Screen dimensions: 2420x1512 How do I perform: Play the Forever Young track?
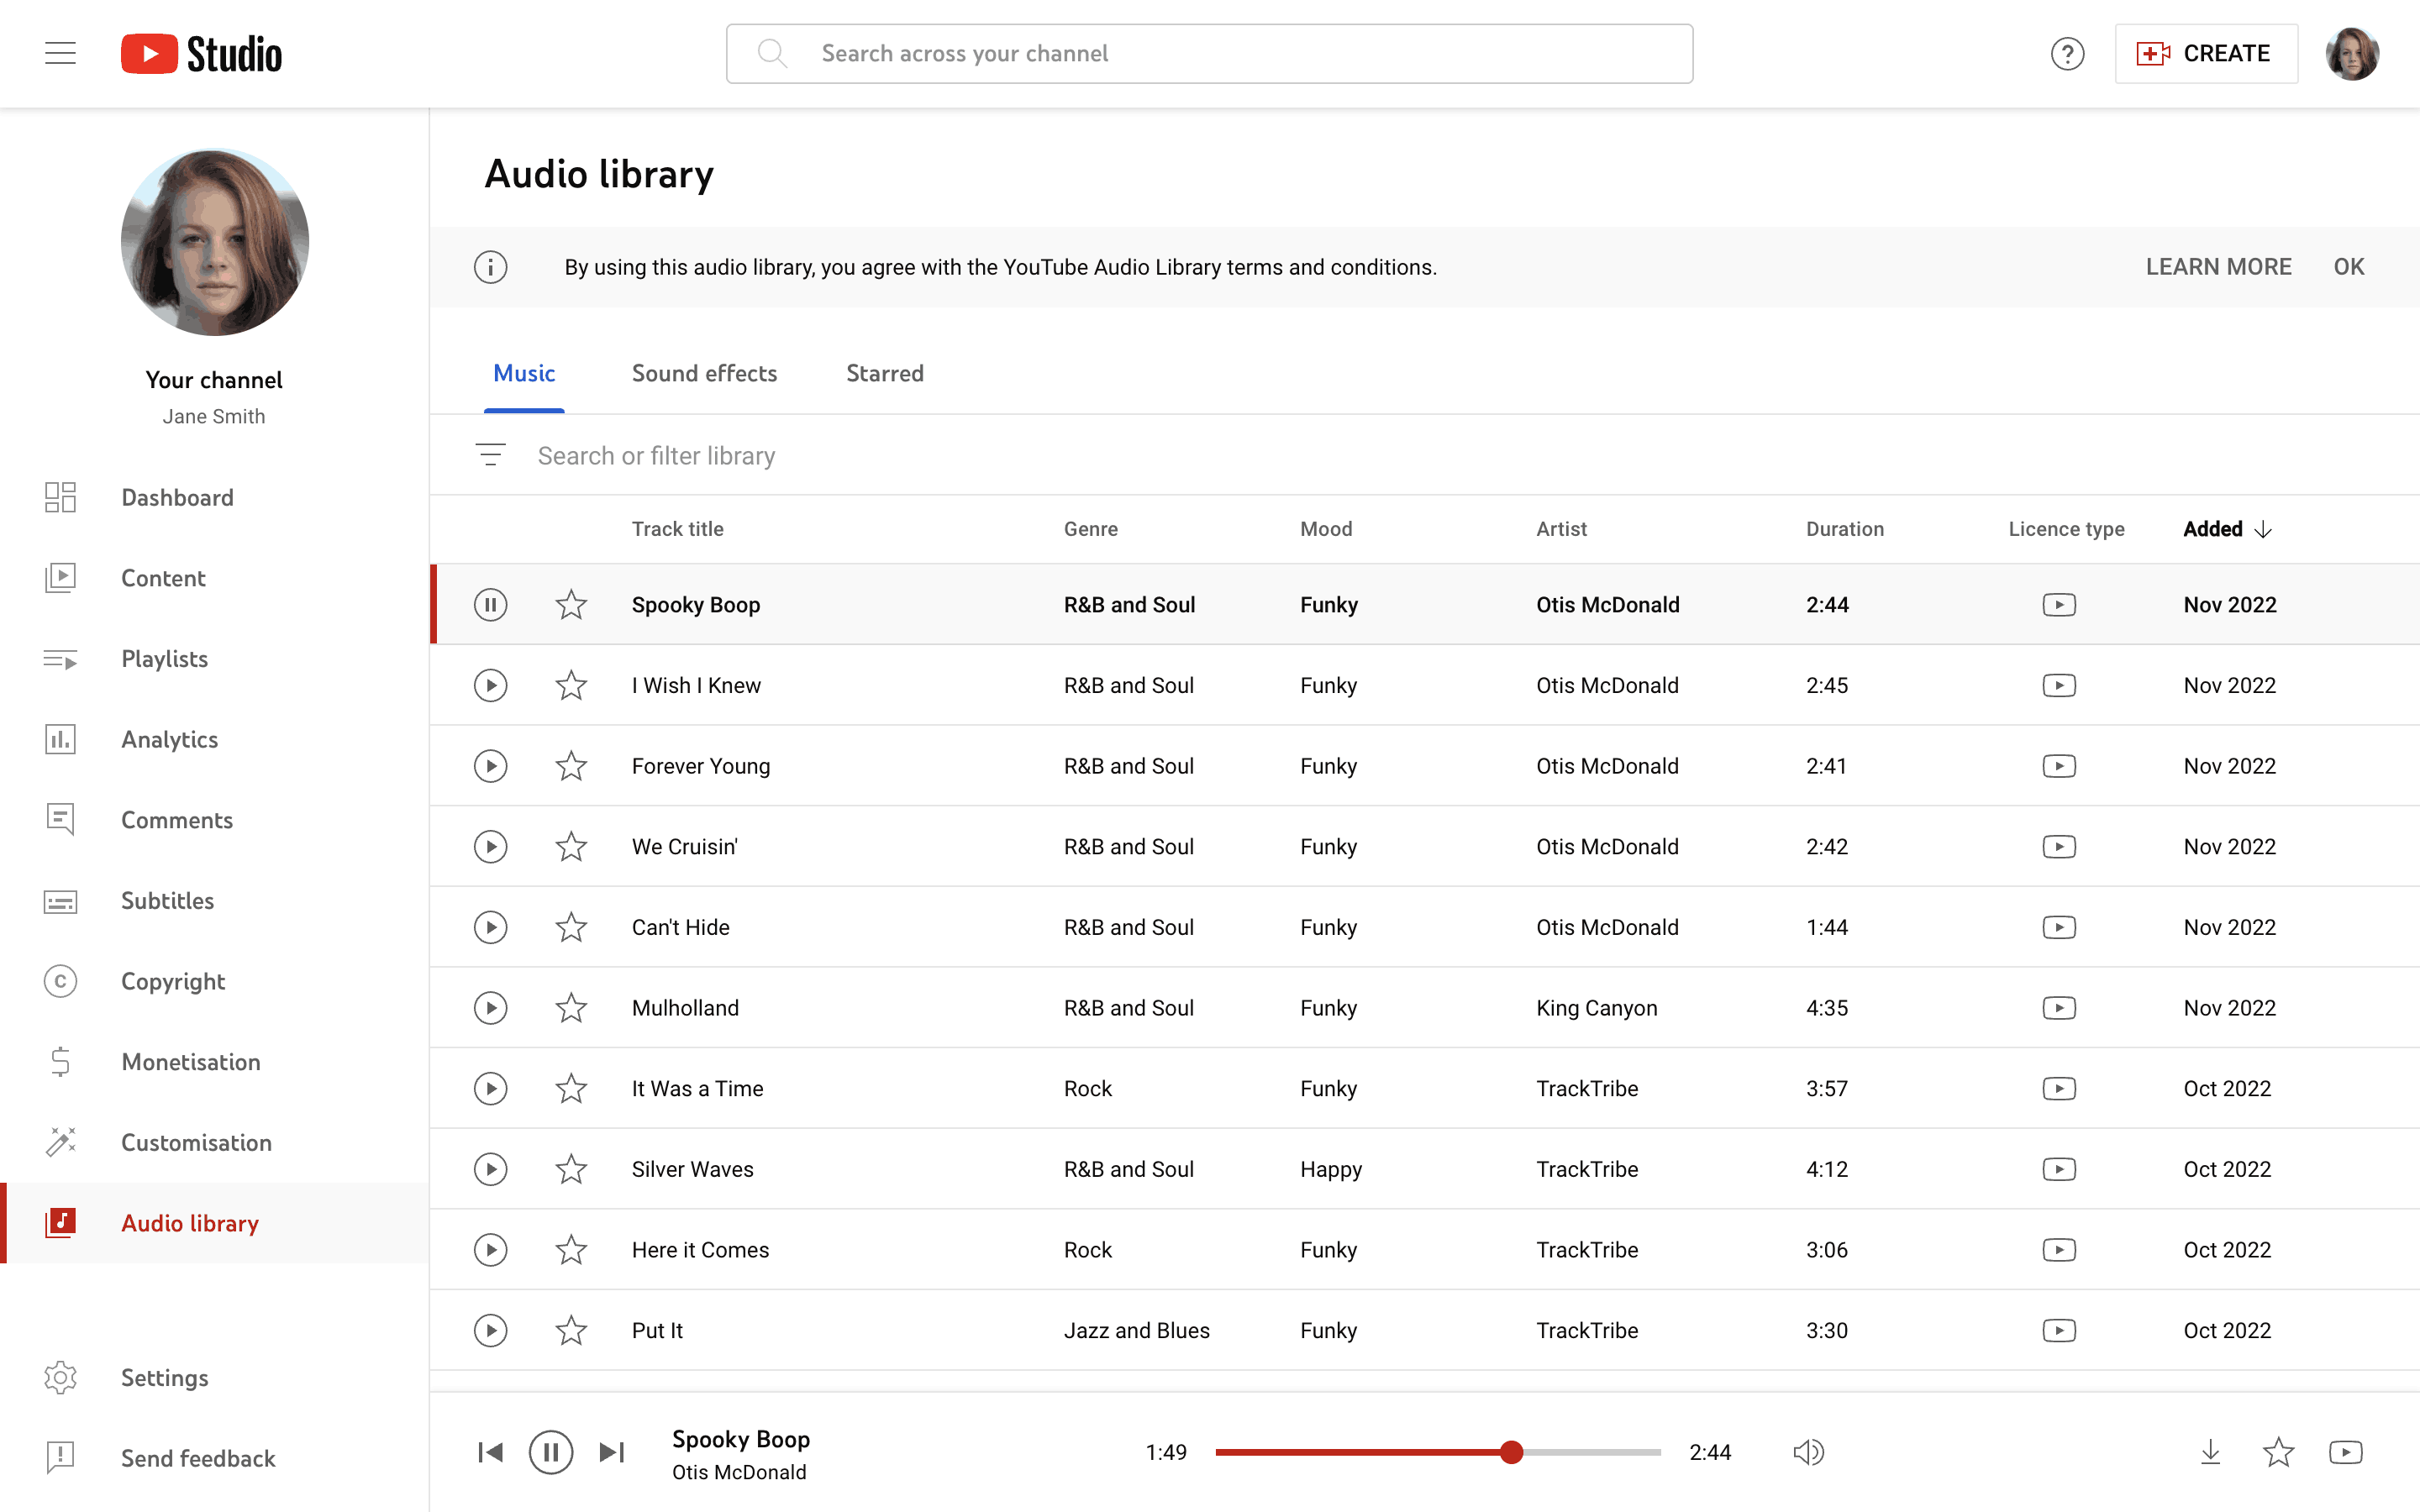(x=490, y=766)
